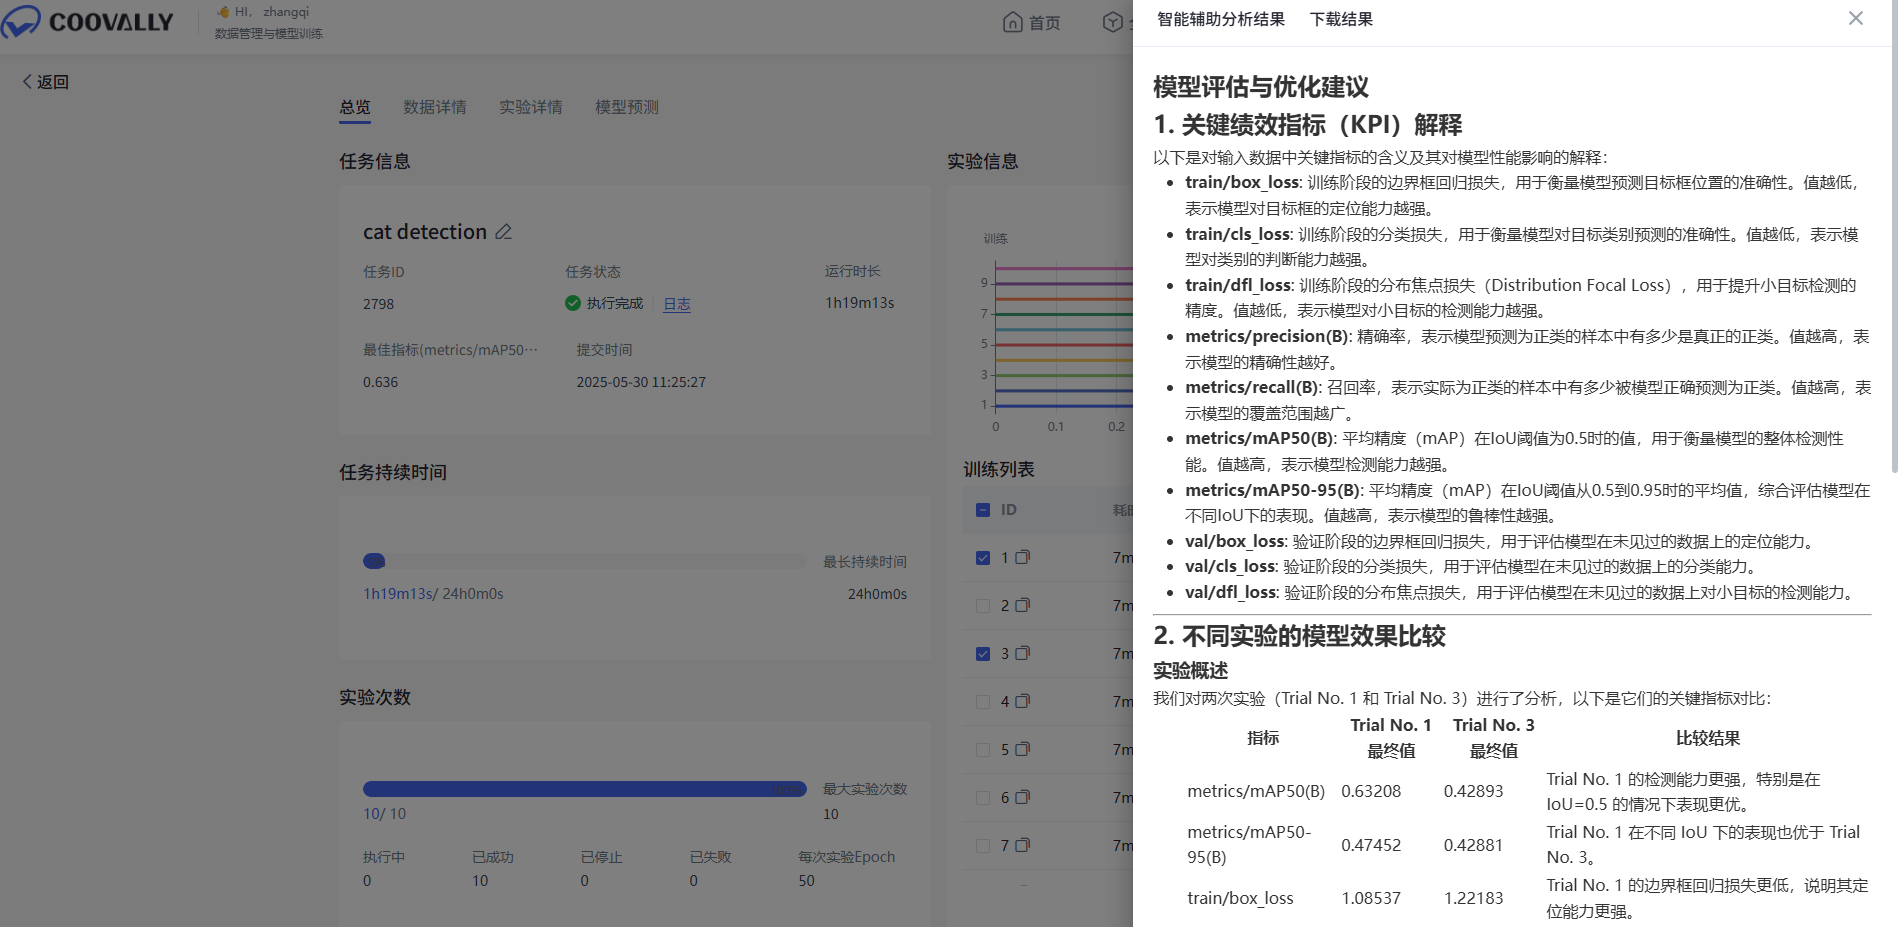The height and width of the screenshot is (927, 1898).
Task: Close the analysis results panel
Action: (x=1855, y=18)
